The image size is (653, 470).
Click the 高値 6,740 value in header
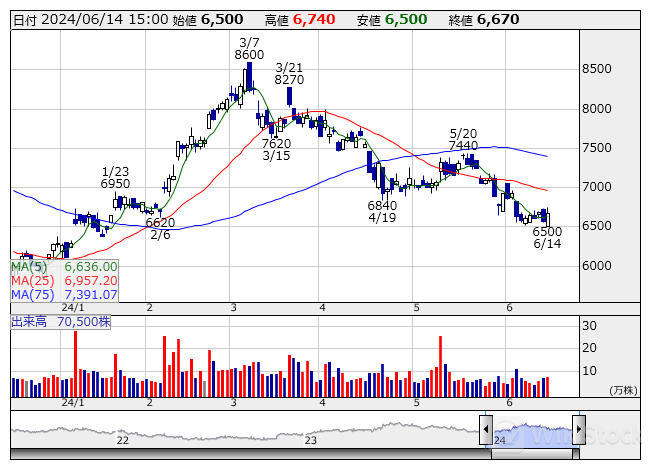[x=309, y=19]
